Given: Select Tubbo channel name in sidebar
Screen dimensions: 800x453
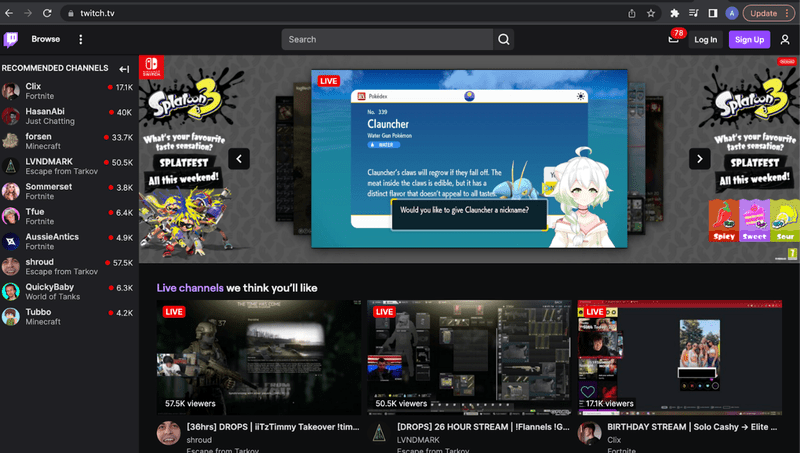Looking at the screenshot, I should pyautogui.click(x=38, y=312).
